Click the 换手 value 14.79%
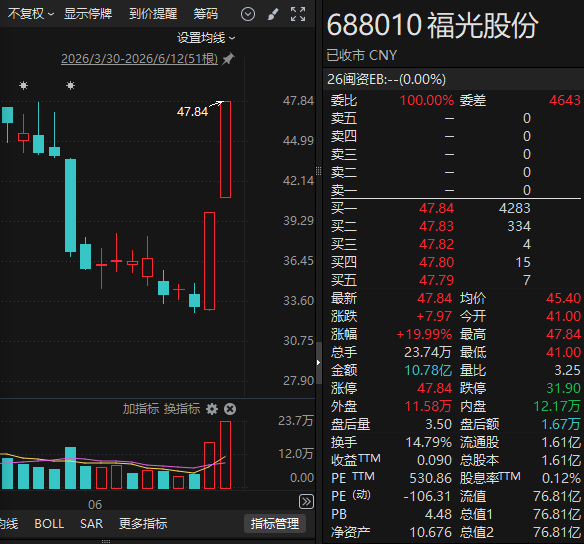Viewport: 584px width, 544px height. 428,442
